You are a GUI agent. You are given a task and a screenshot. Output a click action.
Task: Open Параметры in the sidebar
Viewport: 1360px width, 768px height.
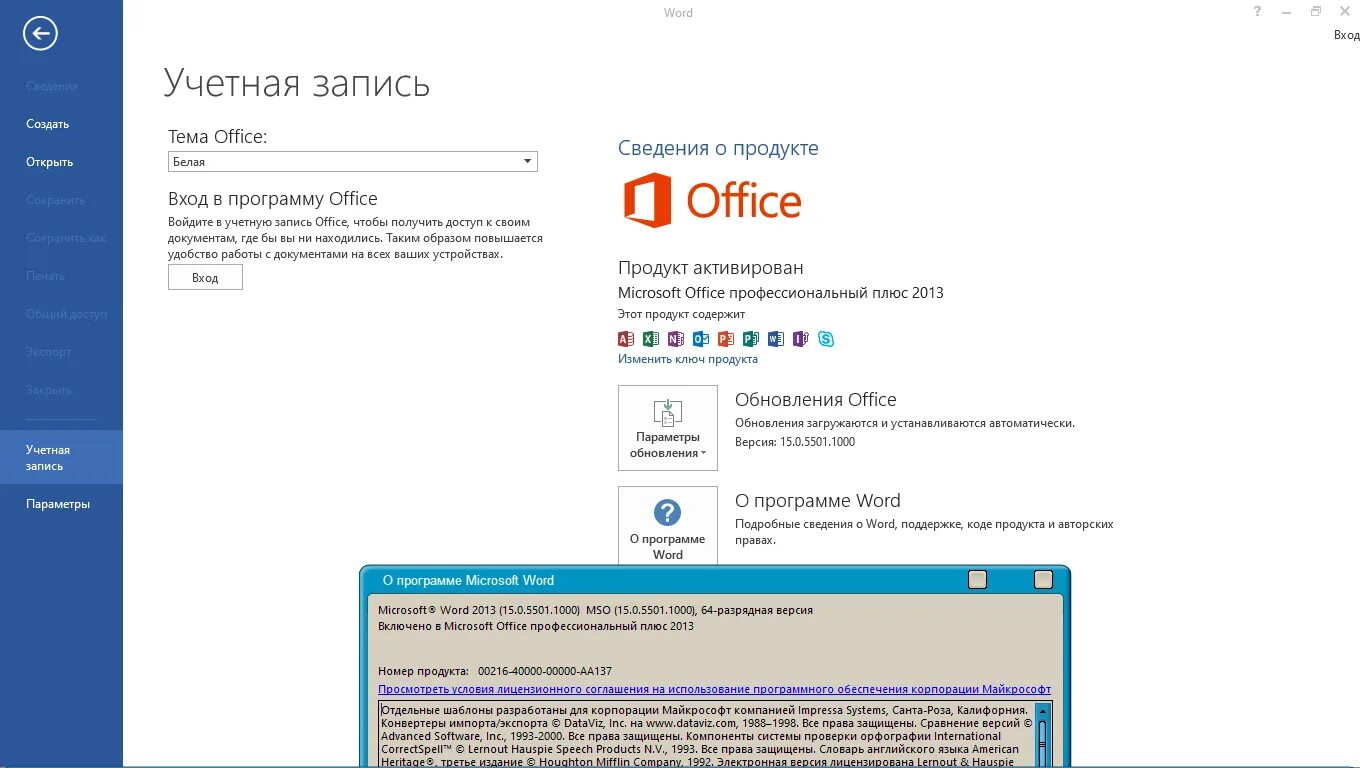pos(61,504)
